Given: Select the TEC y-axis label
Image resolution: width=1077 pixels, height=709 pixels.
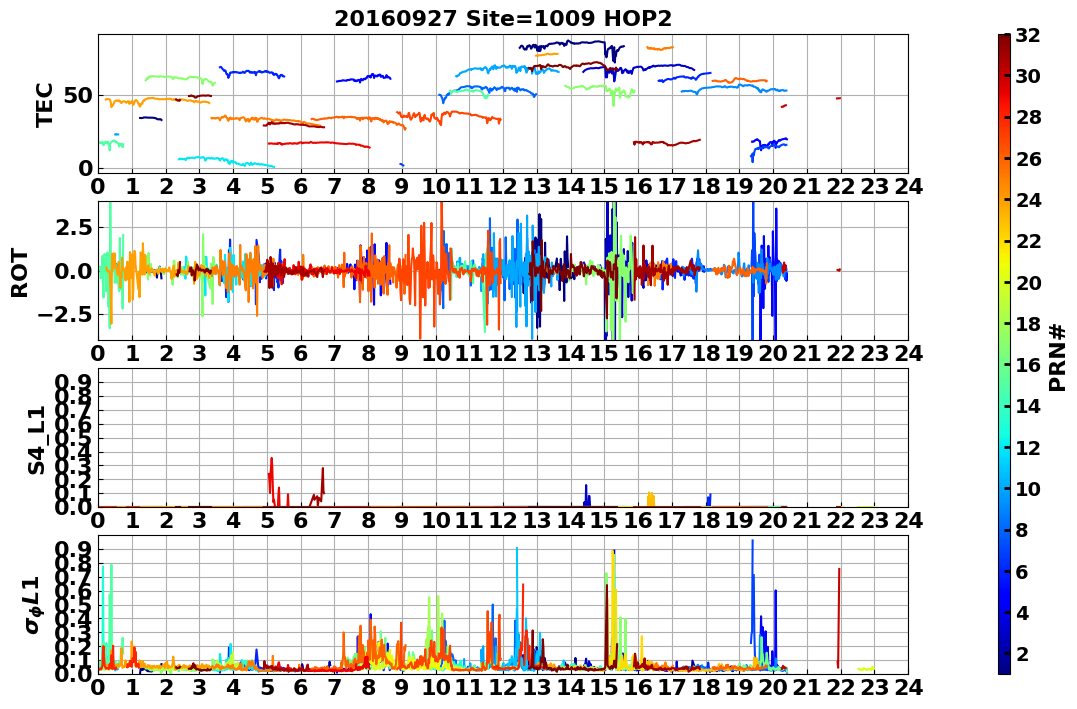Looking at the screenshot, I should [44, 104].
